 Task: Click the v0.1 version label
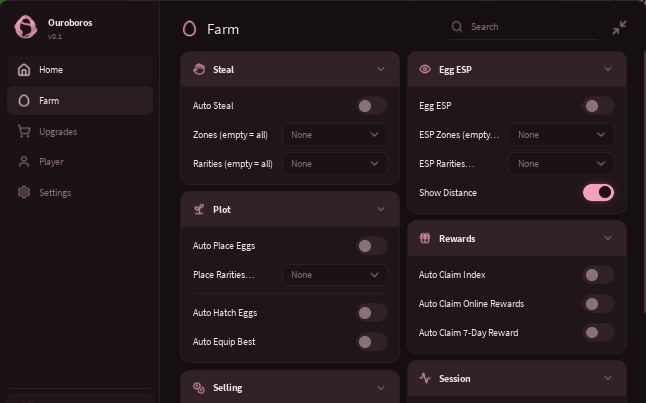[55, 37]
